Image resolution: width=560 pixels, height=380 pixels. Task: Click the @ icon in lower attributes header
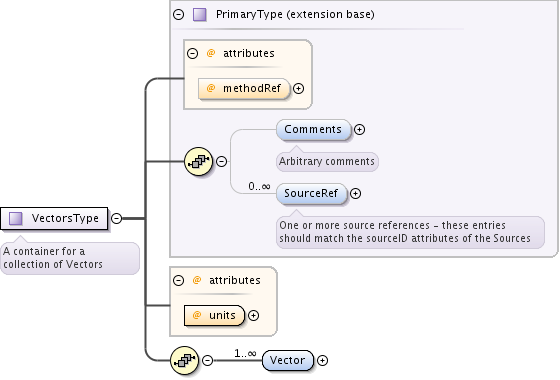pos(197,280)
